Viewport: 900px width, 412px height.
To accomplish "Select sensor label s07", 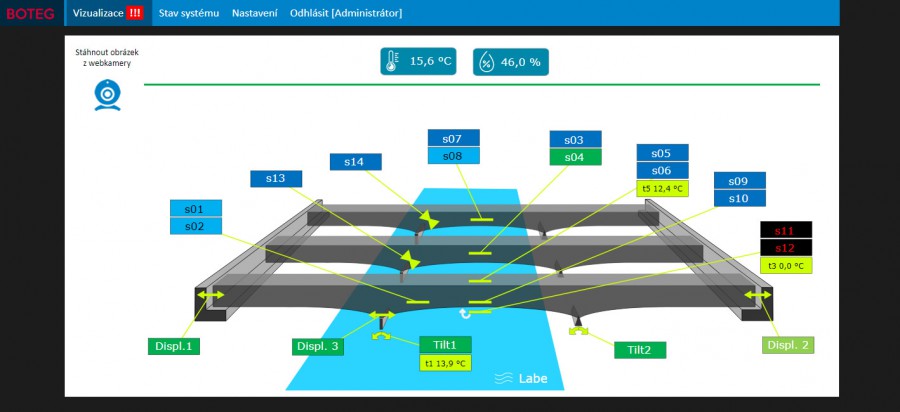I will (x=453, y=138).
